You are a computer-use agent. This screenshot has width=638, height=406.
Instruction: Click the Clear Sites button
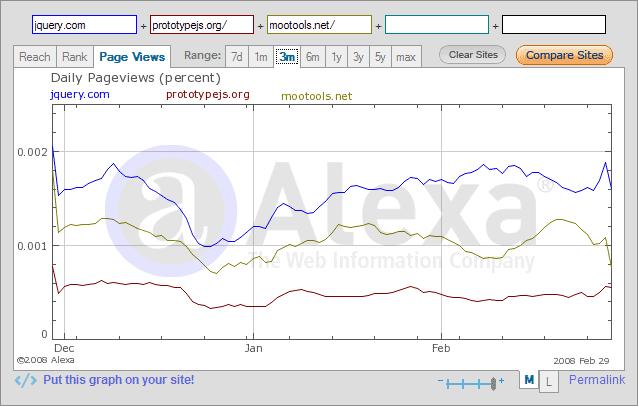tap(473, 55)
